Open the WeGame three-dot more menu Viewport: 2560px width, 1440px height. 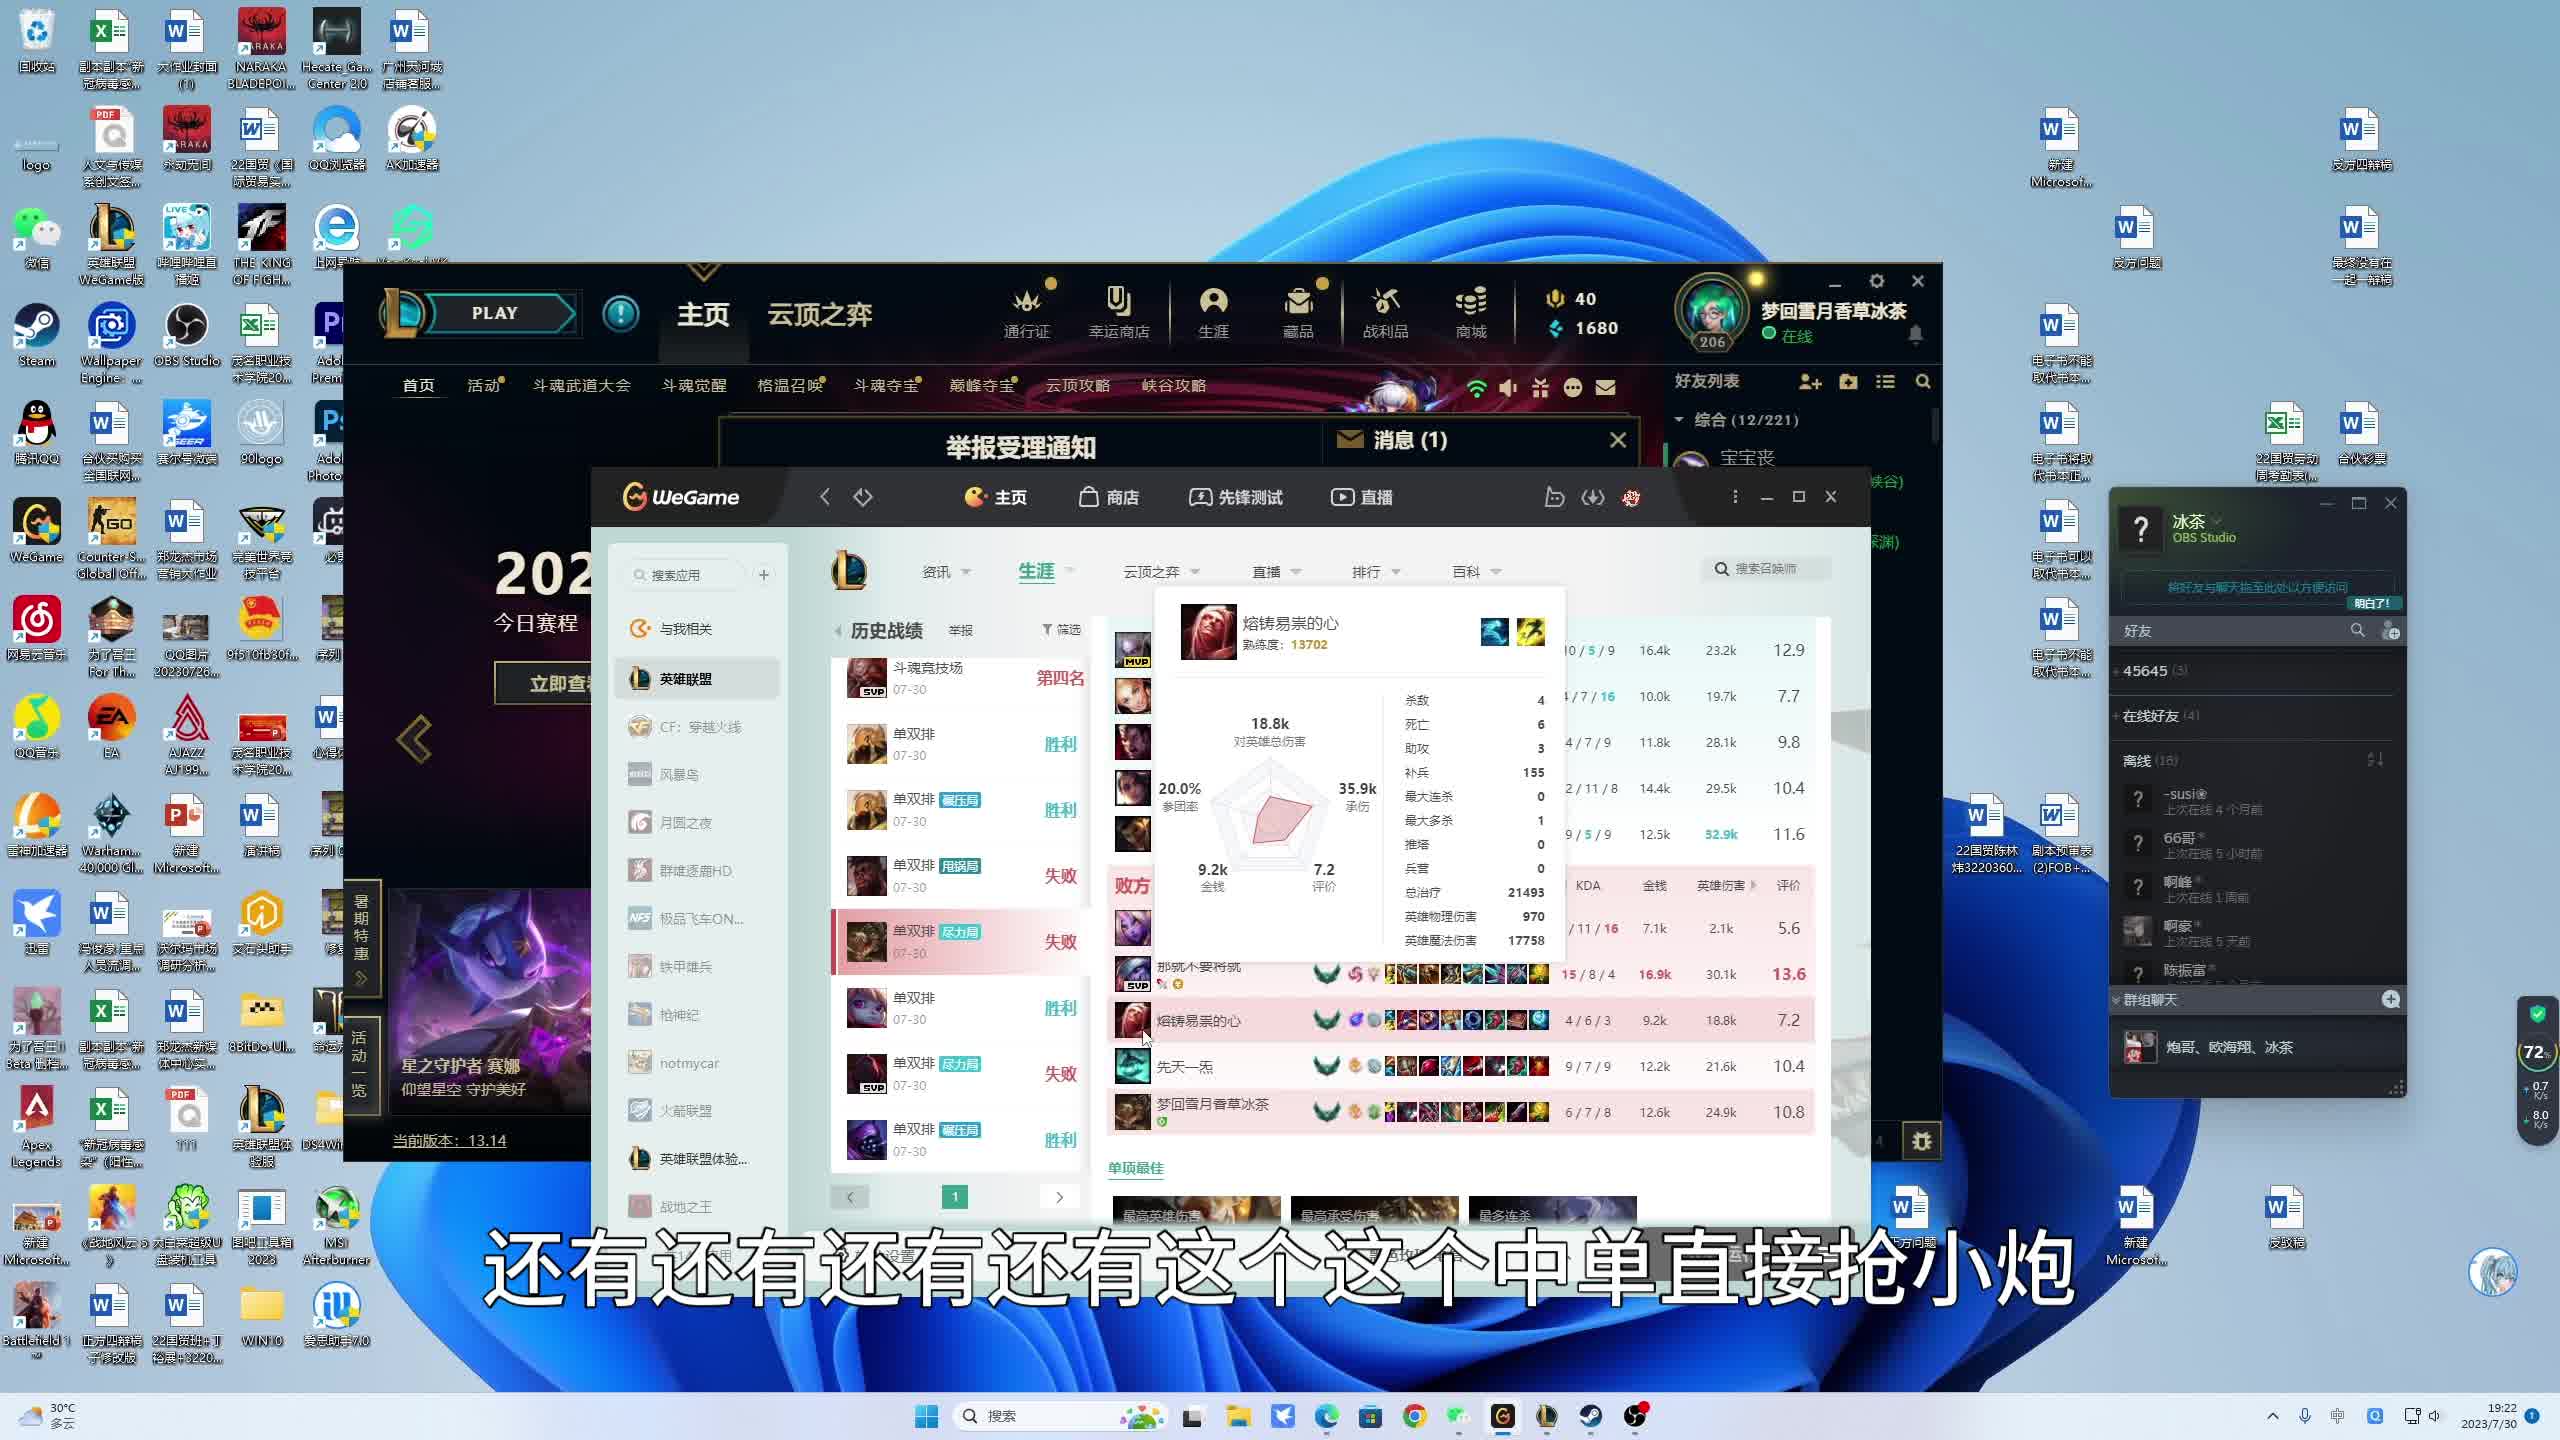[x=1735, y=497]
